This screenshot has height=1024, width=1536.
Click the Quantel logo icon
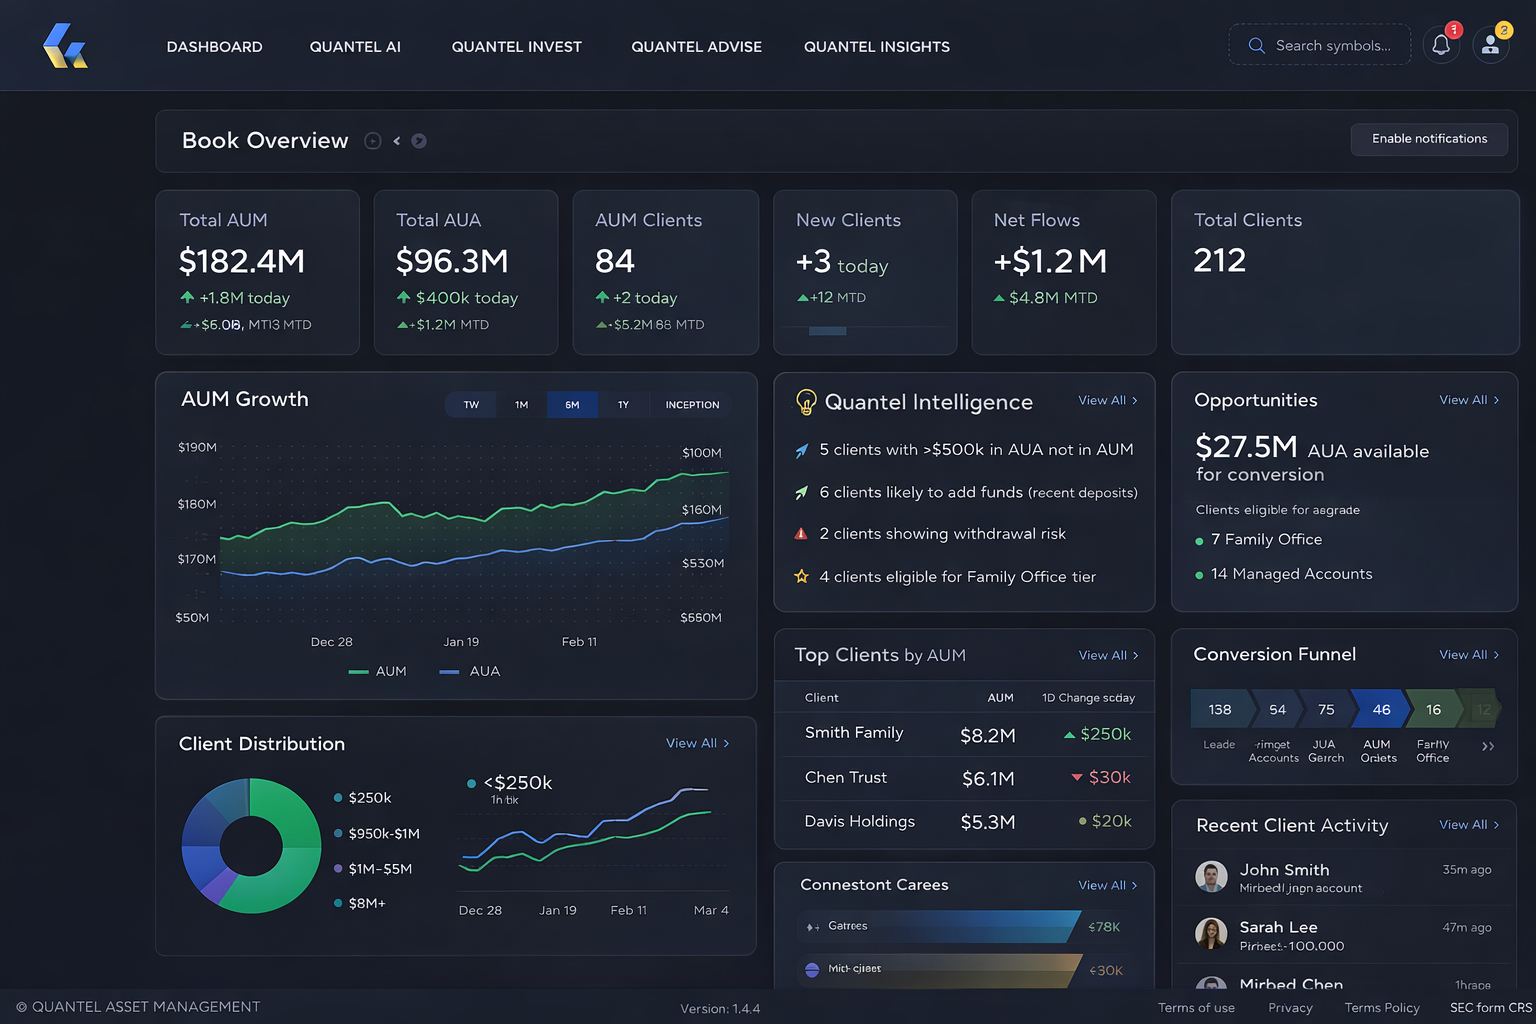65,46
